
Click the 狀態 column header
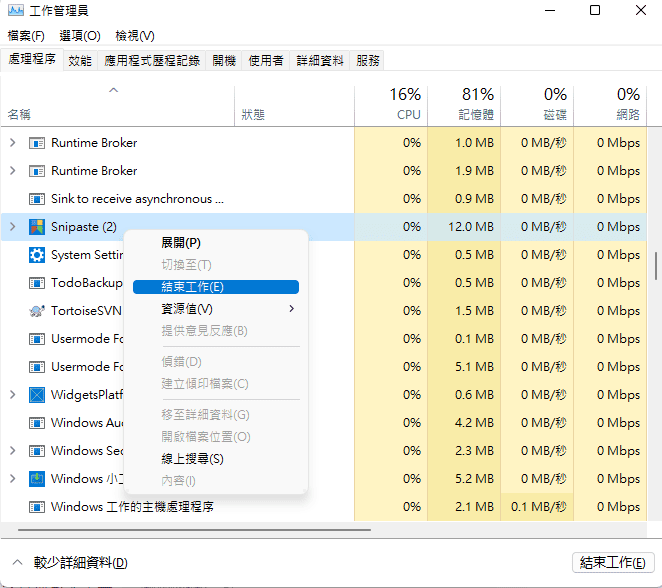pos(294,105)
